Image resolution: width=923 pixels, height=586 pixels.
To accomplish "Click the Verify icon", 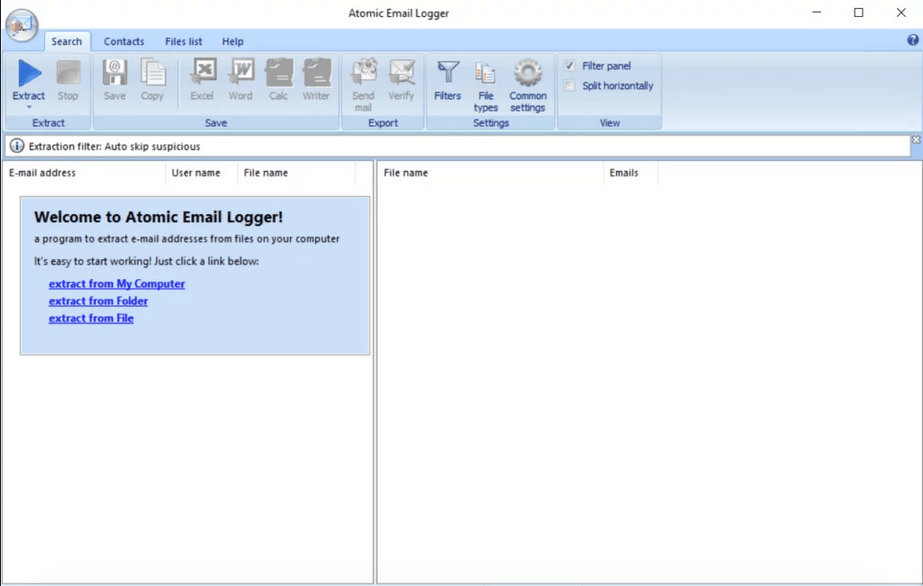I will point(401,80).
